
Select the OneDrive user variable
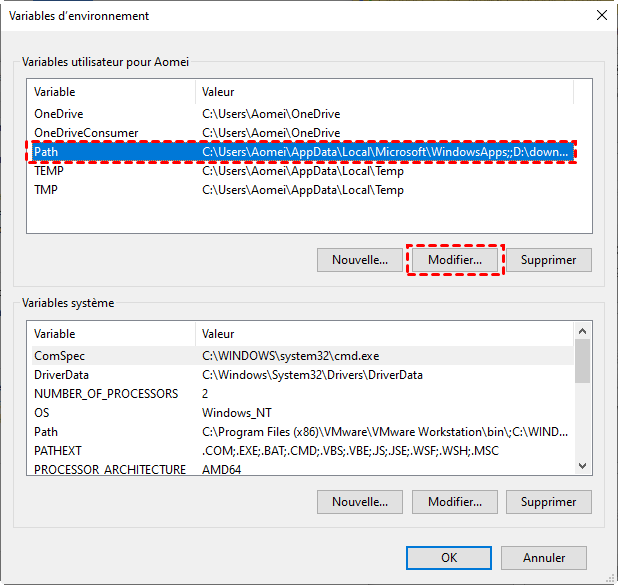300,114
